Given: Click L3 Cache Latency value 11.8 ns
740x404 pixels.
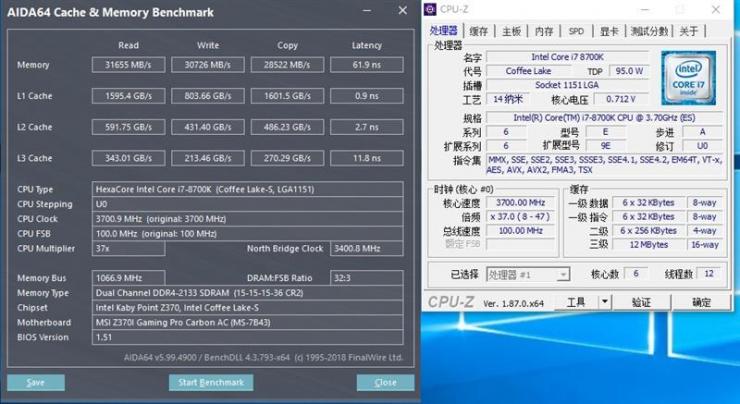Looking at the screenshot, I should point(367,158).
